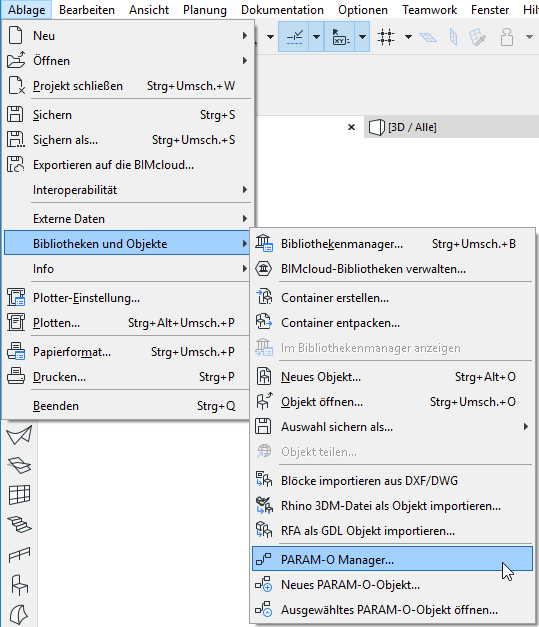Click the lock icon in toolbar
This screenshot has width=539, height=627.
(x=507, y=37)
